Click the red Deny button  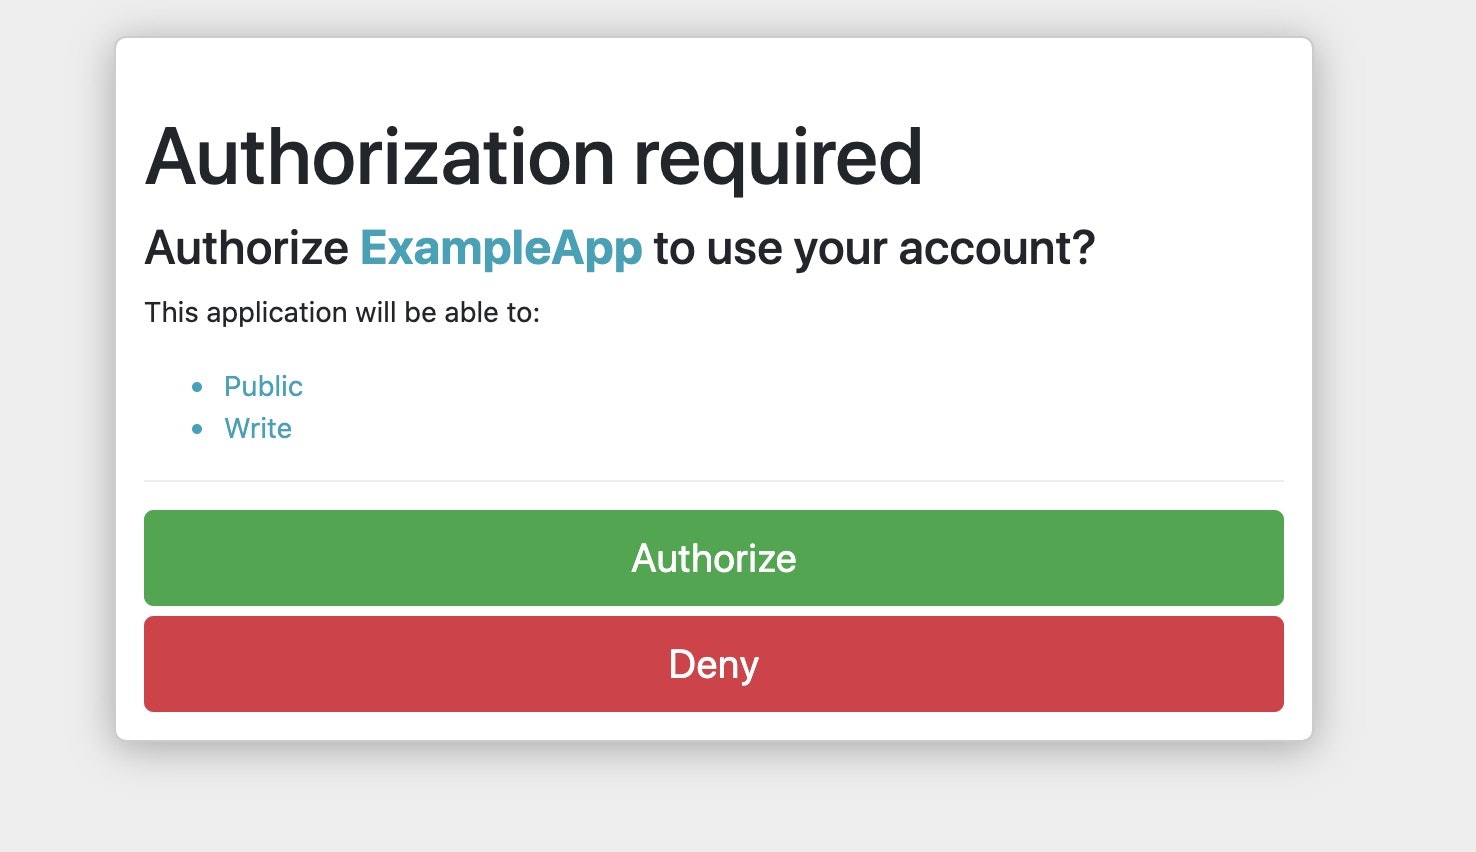[713, 664]
